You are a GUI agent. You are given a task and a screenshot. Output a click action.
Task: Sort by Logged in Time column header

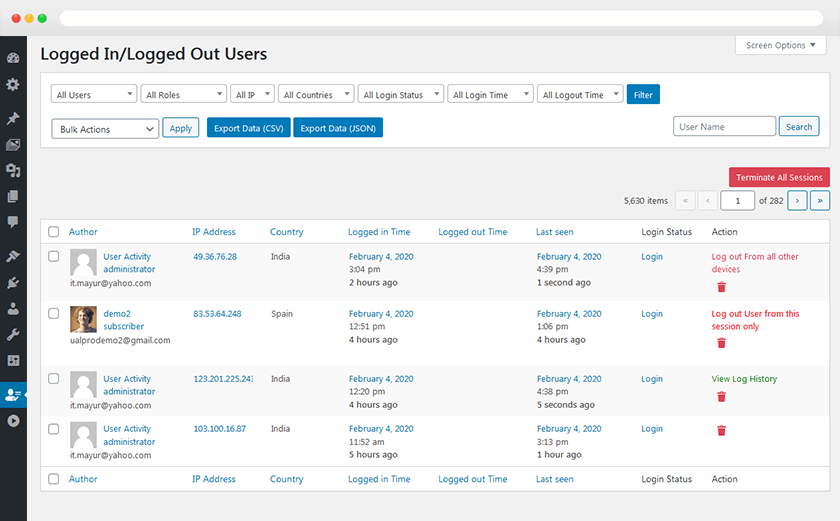(379, 232)
